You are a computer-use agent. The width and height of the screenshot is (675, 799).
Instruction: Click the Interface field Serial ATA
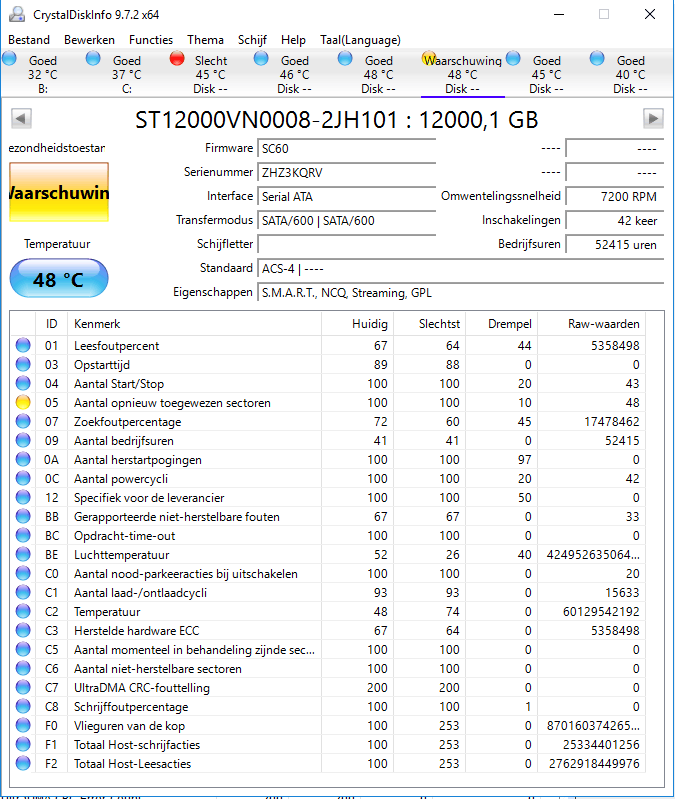(347, 197)
